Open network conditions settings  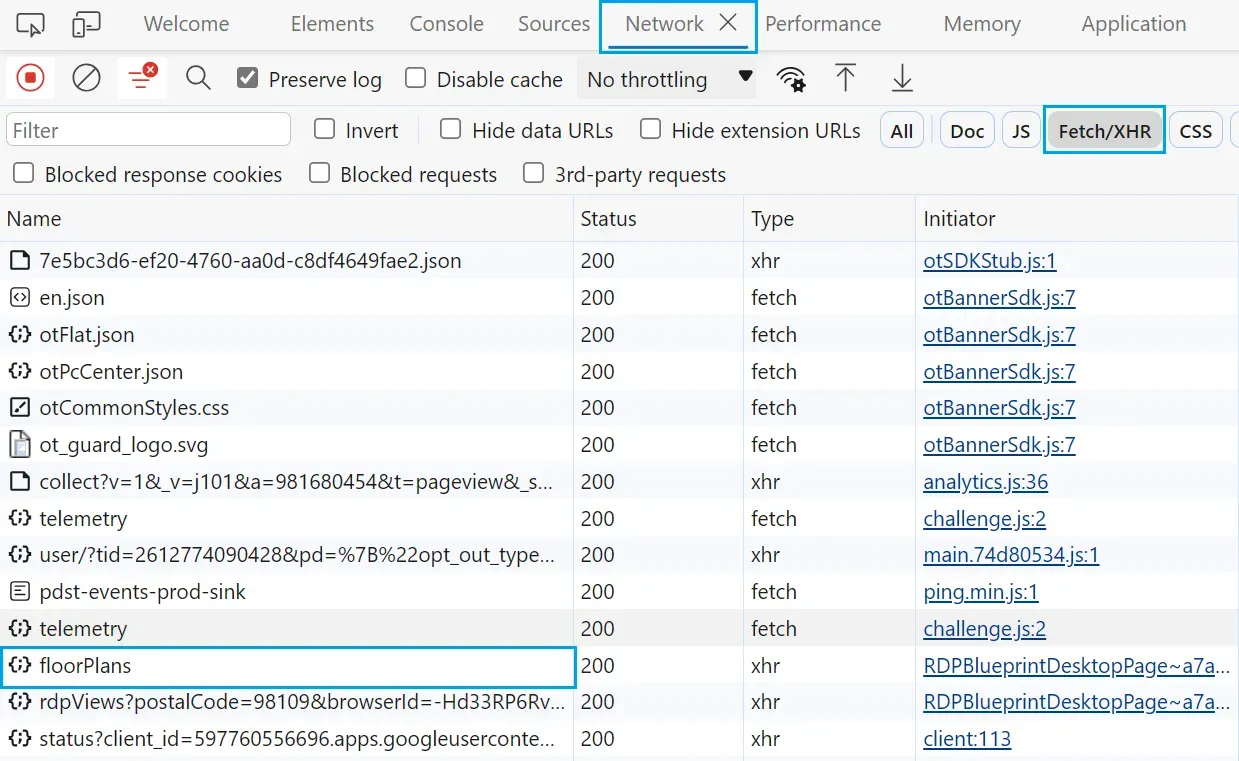click(x=791, y=78)
